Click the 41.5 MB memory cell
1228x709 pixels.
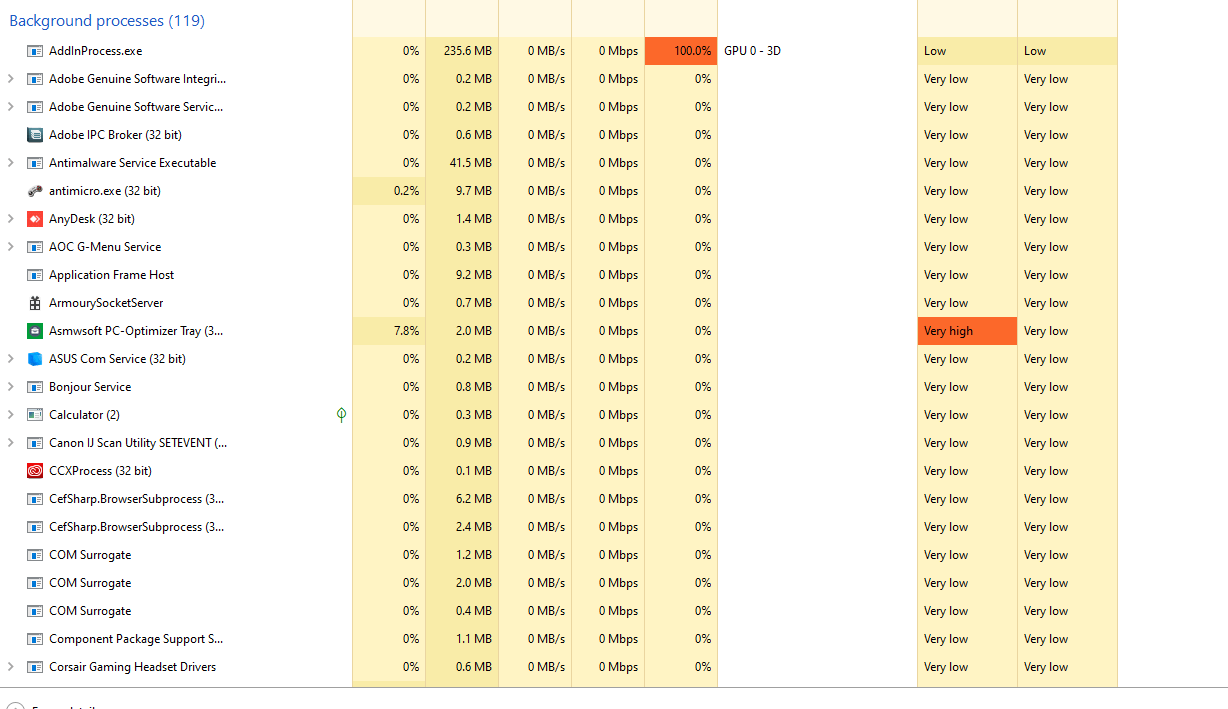pyautogui.click(x=462, y=163)
